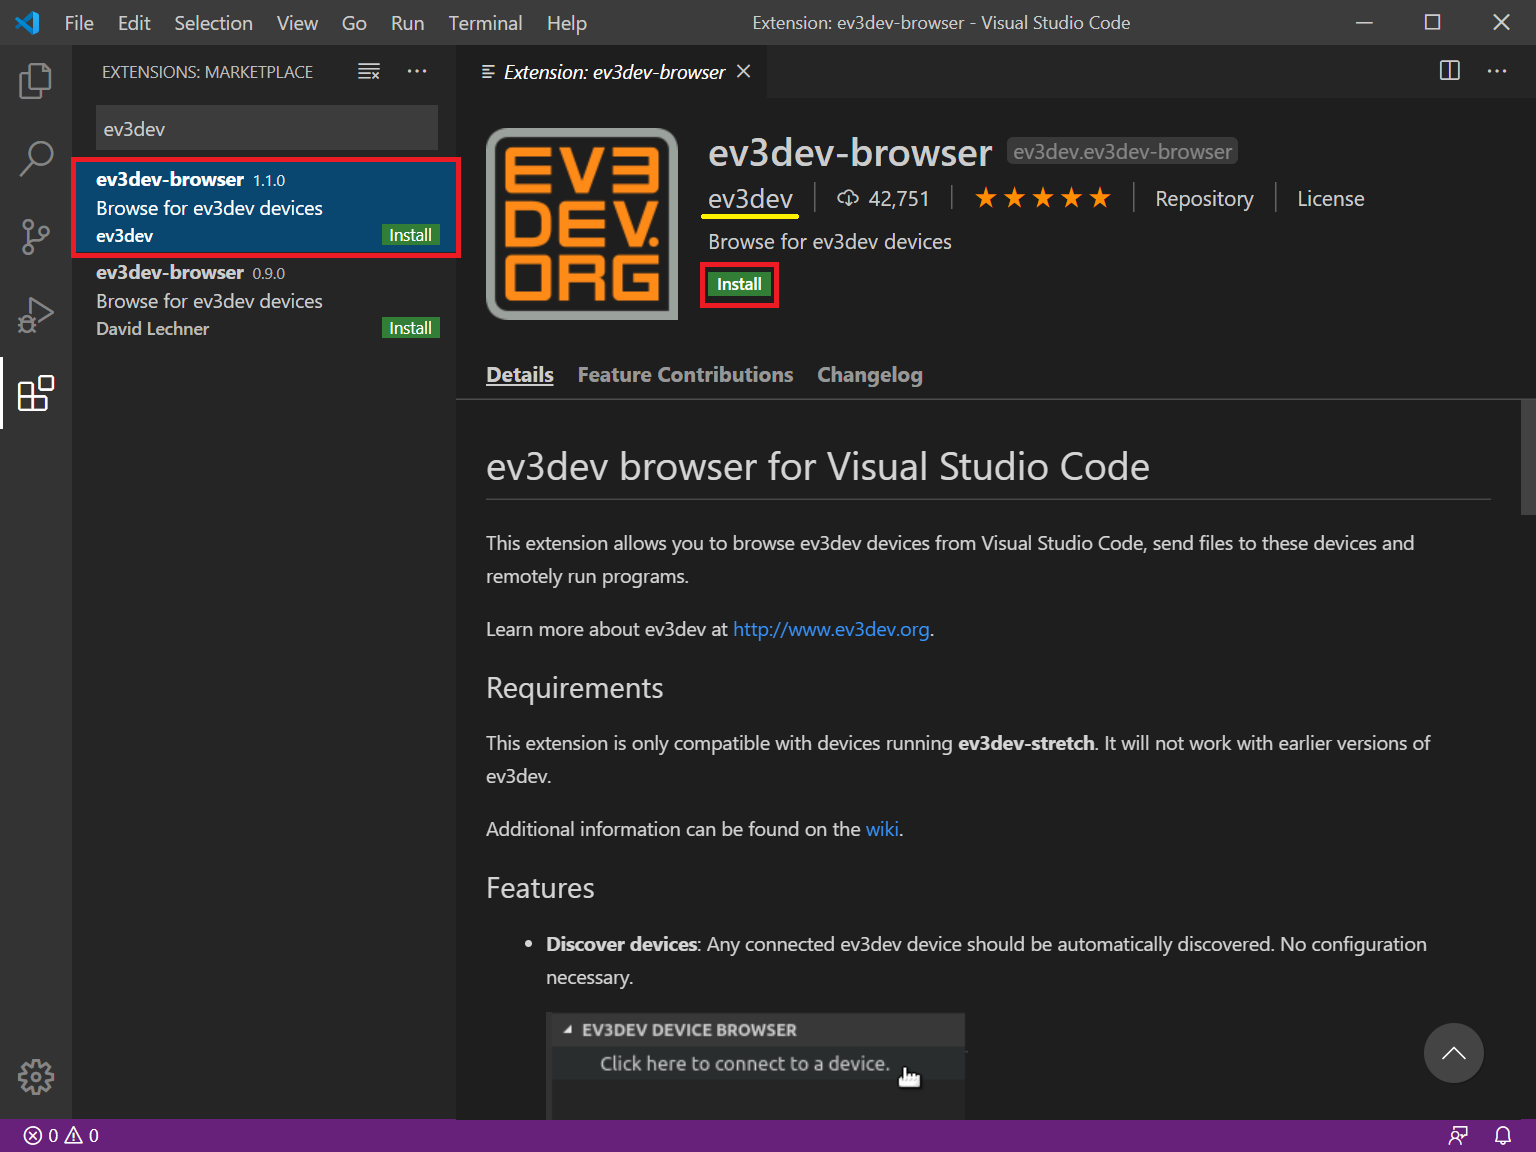Click the 'ev3dev browser for Visual Studio Code' heading
The height and width of the screenshot is (1152, 1536).
(817, 466)
